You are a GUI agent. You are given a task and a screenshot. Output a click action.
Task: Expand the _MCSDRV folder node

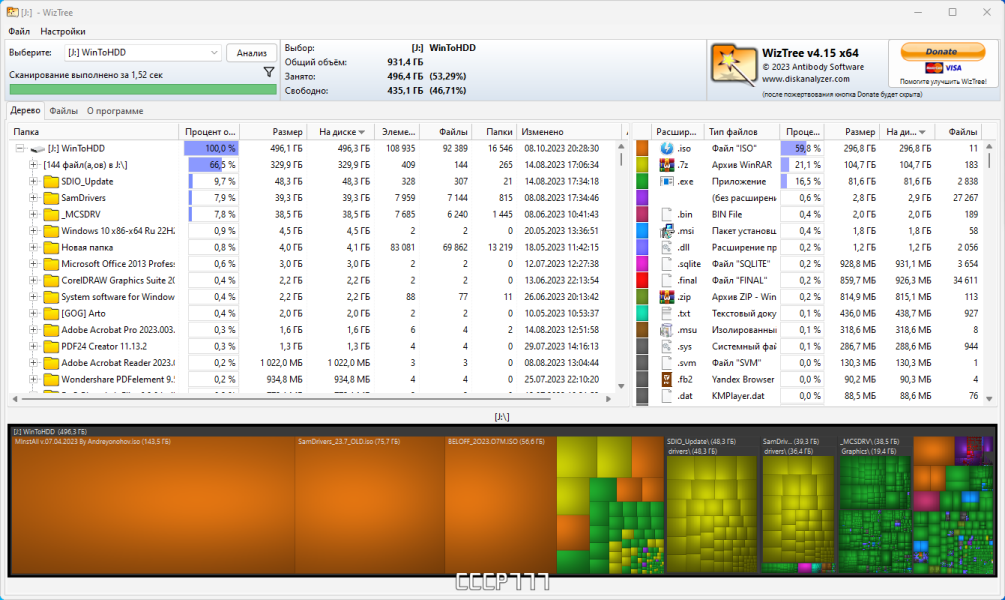[33, 214]
